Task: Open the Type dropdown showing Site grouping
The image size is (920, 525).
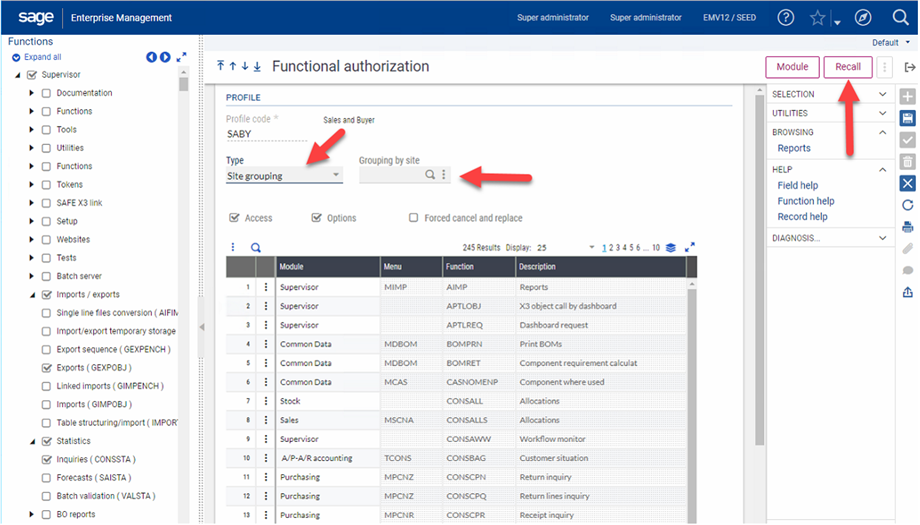Action: 284,175
